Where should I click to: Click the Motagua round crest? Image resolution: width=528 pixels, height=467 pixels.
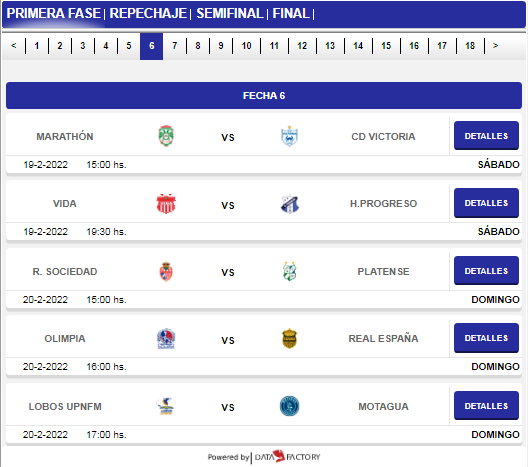pos(289,406)
